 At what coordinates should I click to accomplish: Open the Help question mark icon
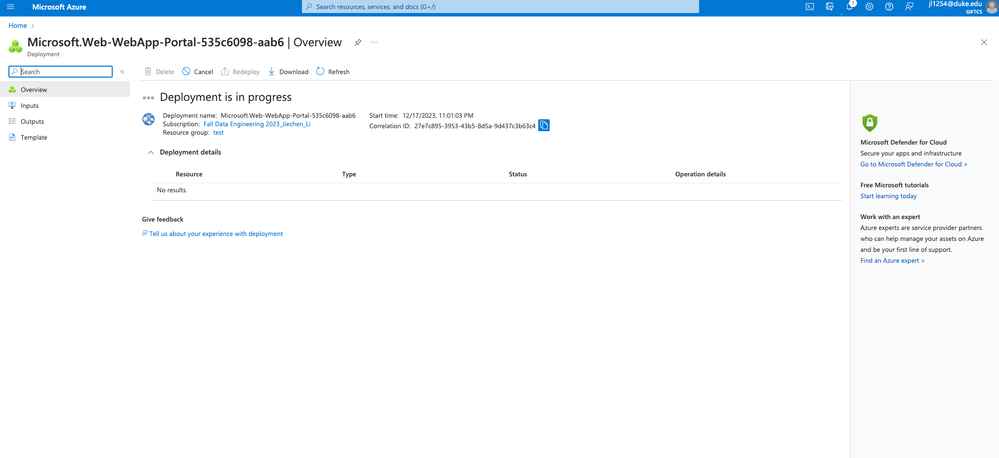[x=889, y=7]
